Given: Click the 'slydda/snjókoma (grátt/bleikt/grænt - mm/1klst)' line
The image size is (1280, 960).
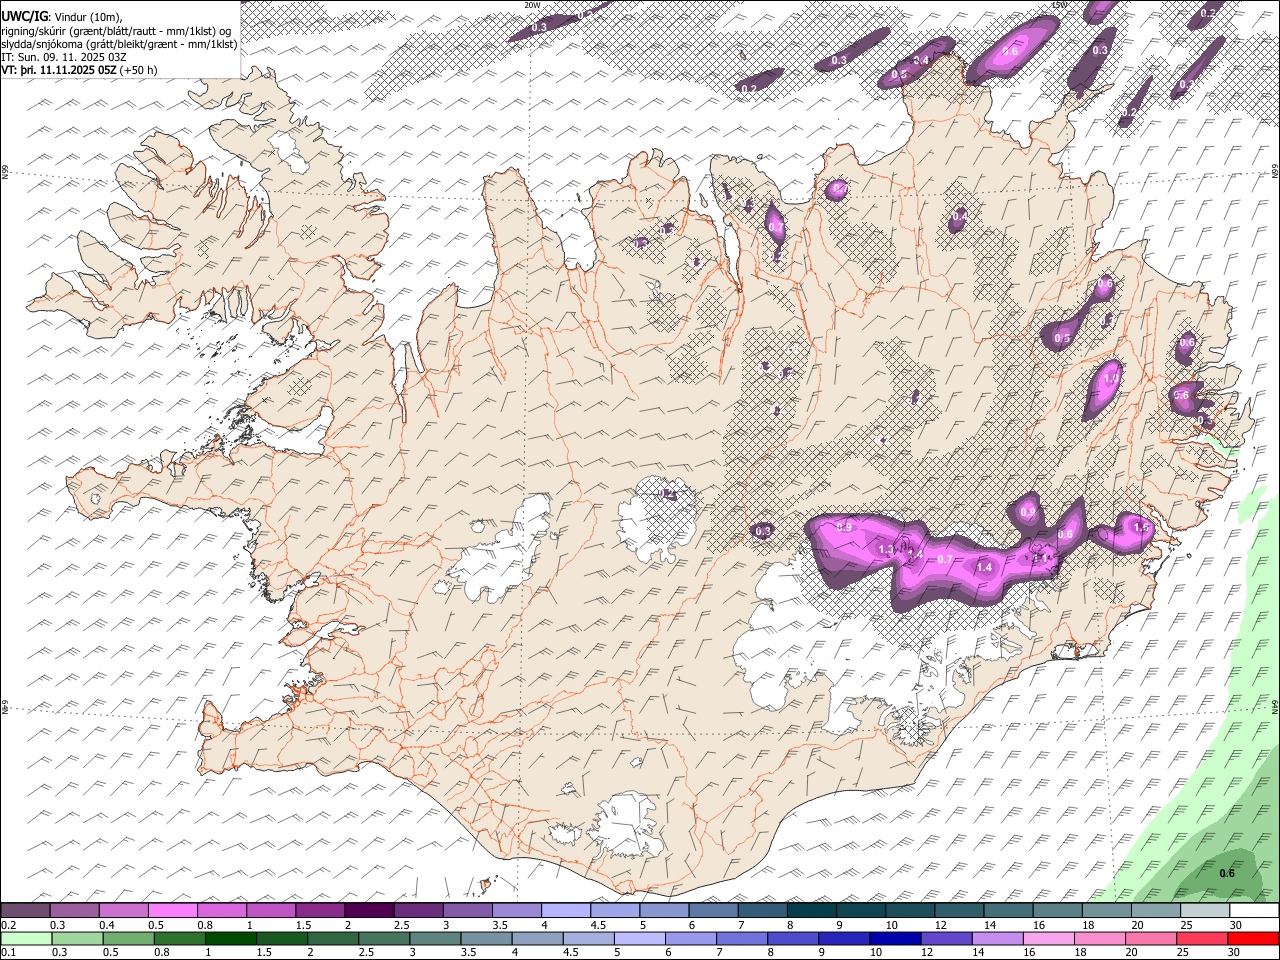Looking at the screenshot, I should point(119,44).
